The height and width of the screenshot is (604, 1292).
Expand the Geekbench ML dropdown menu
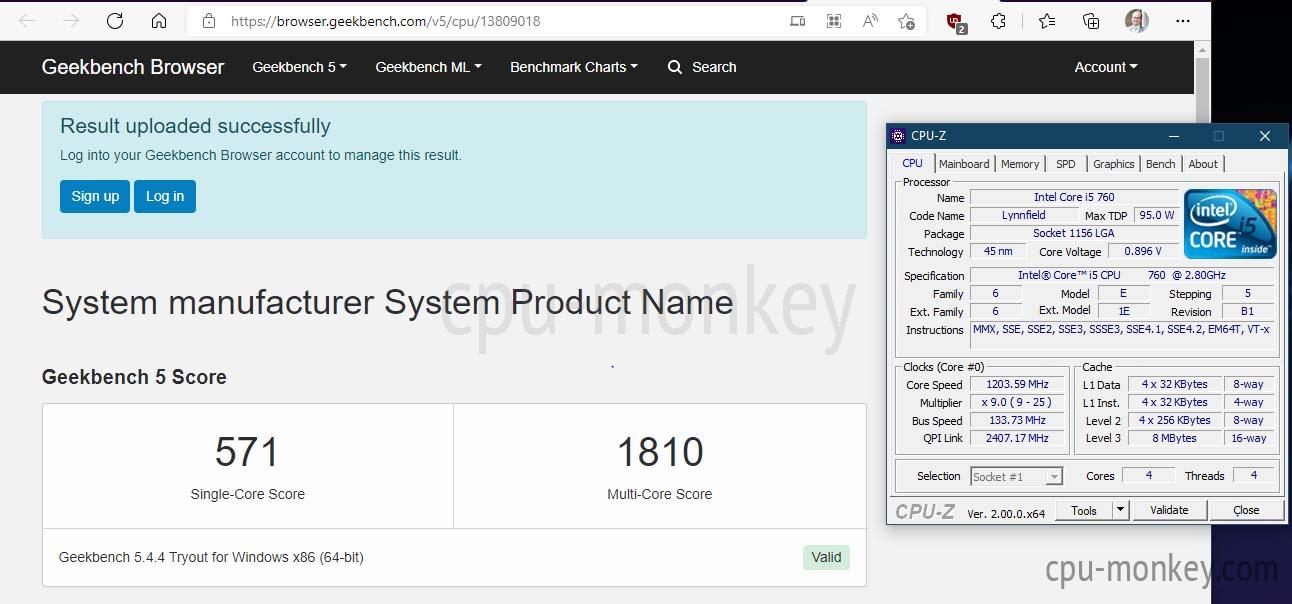428,67
